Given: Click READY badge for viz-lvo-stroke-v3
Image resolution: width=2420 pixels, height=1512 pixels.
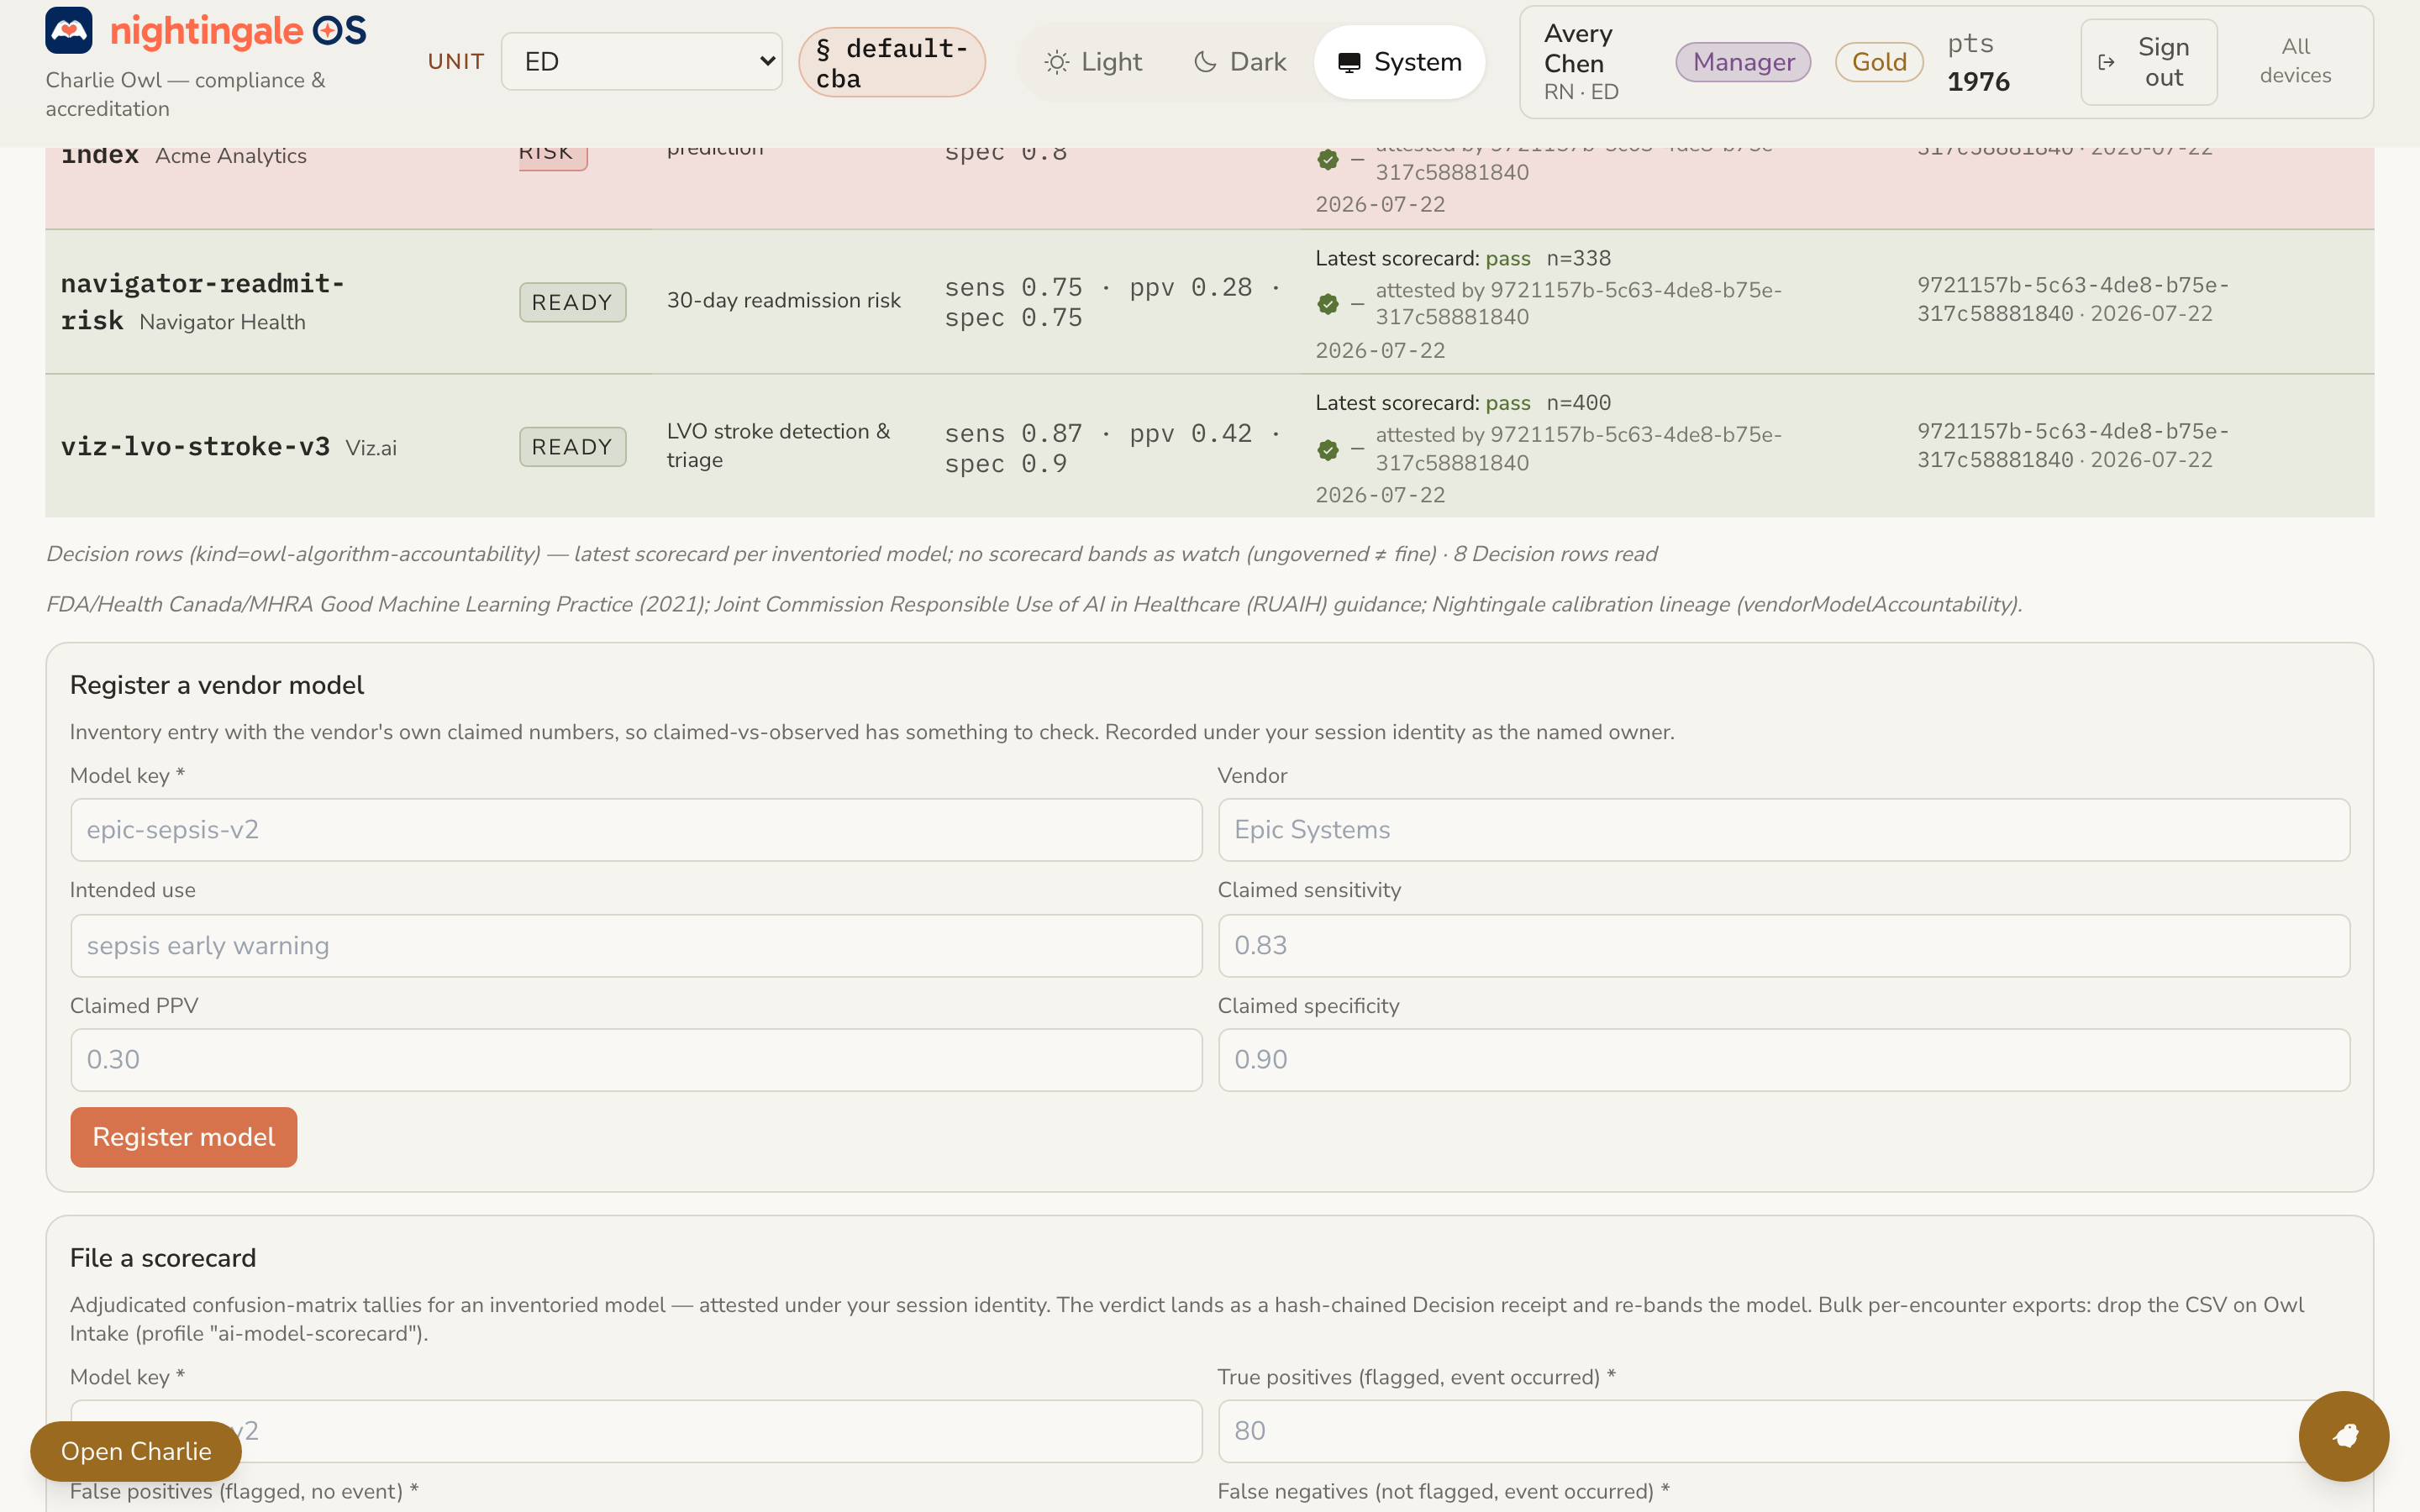Looking at the screenshot, I should pyautogui.click(x=572, y=447).
